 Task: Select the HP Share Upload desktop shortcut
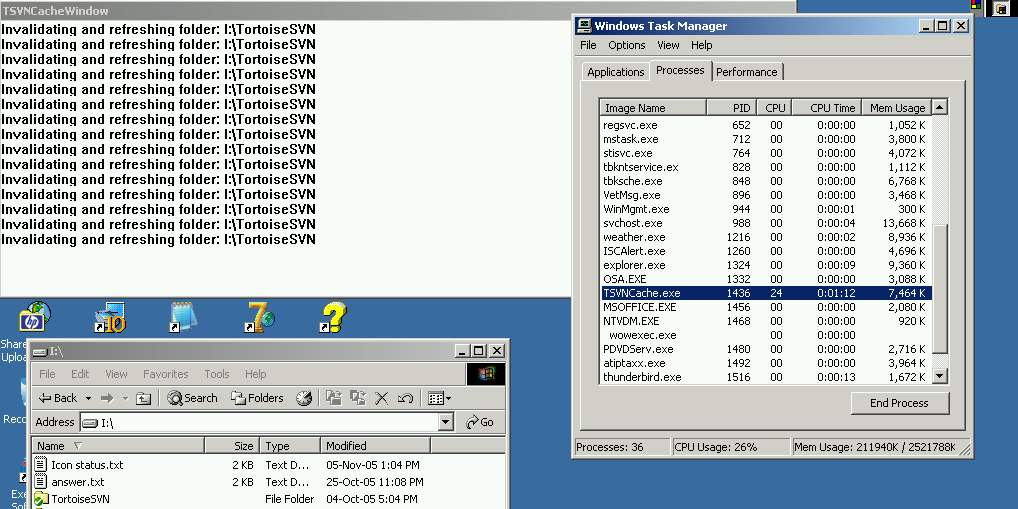coord(34,317)
